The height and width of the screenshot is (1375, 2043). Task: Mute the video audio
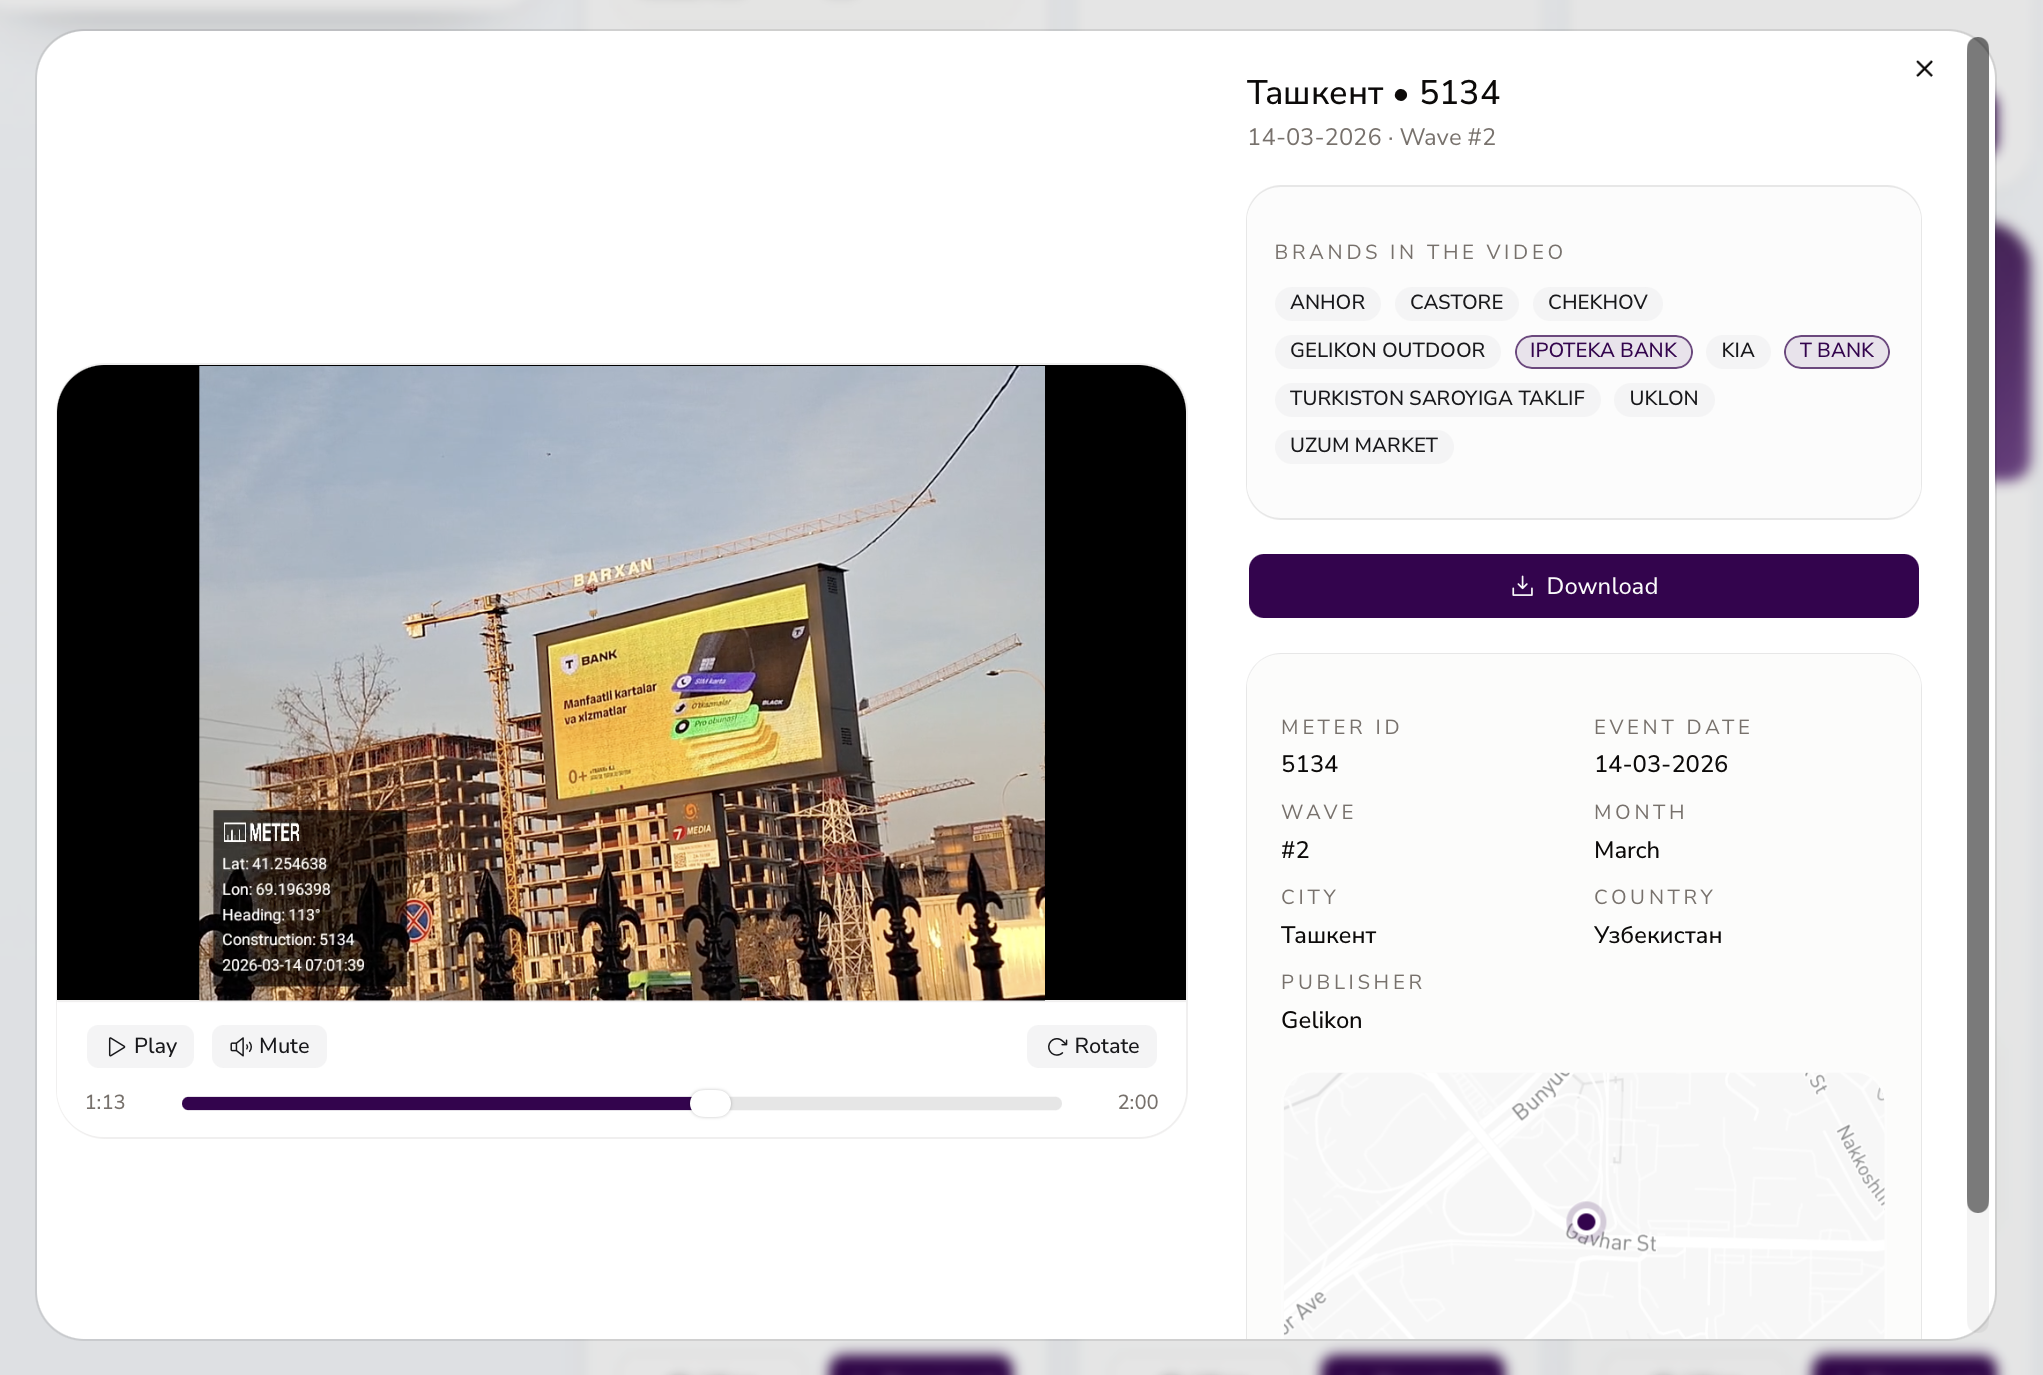click(269, 1046)
